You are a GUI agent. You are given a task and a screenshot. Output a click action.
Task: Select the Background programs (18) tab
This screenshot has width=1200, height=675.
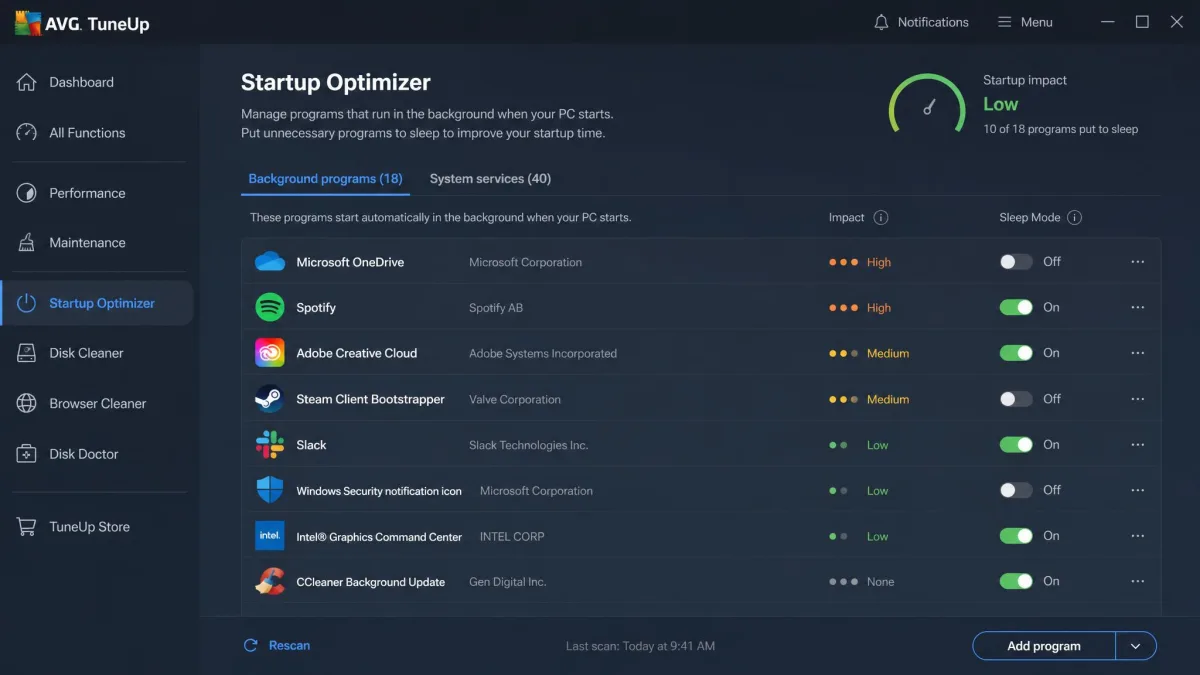pyautogui.click(x=325, y=179)
